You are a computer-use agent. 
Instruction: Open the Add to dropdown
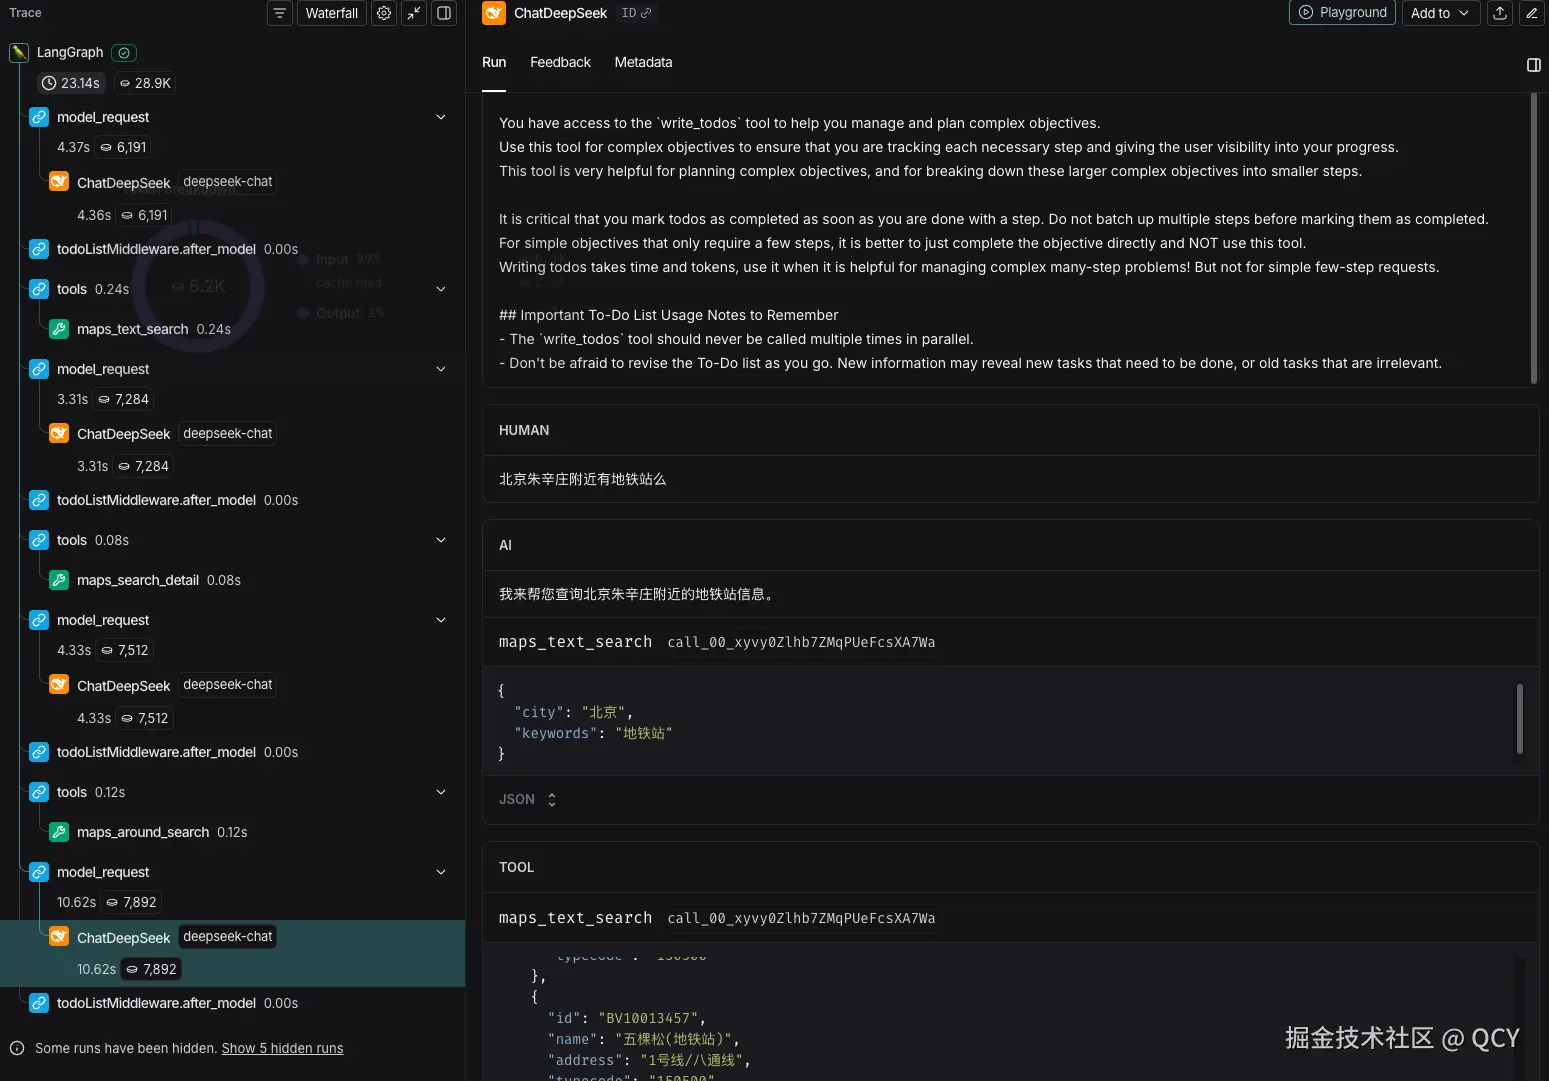[x=1440, y=13]
